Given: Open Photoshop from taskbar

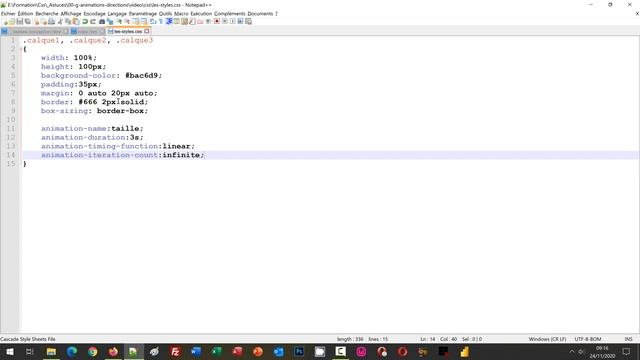Looking at the screenshot, I should [x=299, y=351].
